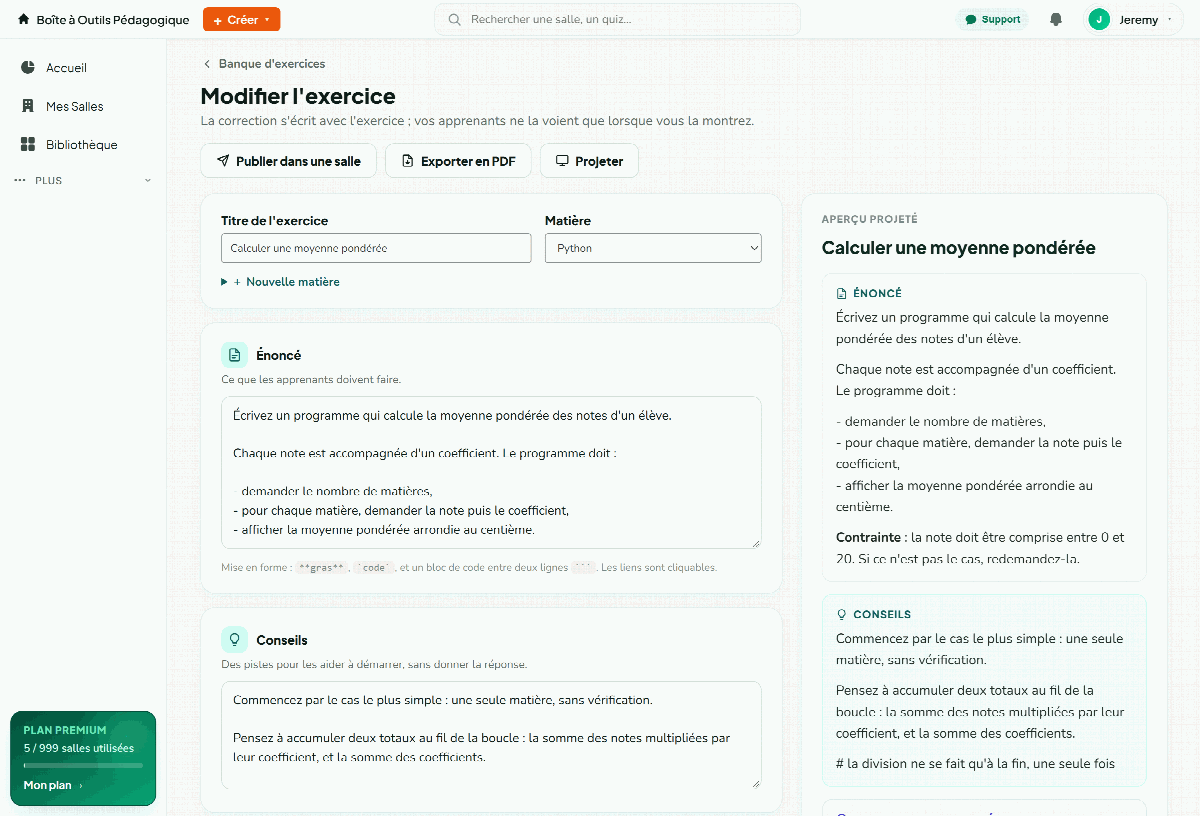Go back to Banque d'exercices
This screenshot has height=816, width=1200.
point(264,64)
